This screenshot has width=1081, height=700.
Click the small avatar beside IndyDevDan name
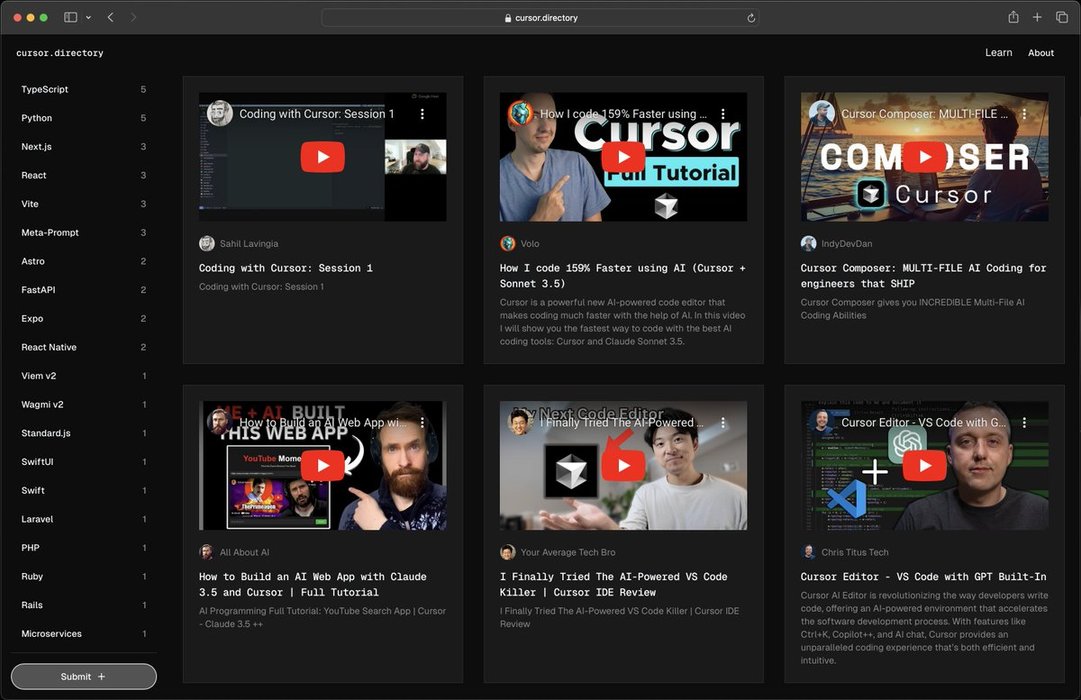(809, 243)
